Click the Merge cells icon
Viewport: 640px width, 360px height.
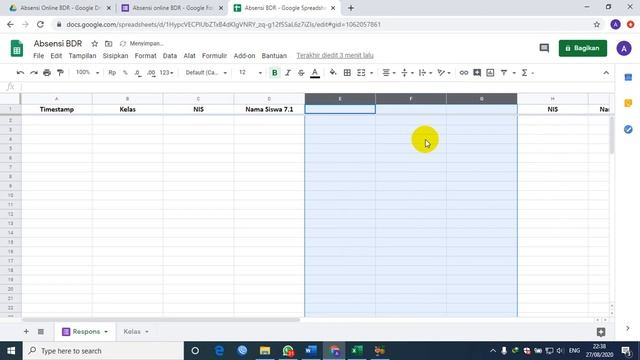point(361,73)
